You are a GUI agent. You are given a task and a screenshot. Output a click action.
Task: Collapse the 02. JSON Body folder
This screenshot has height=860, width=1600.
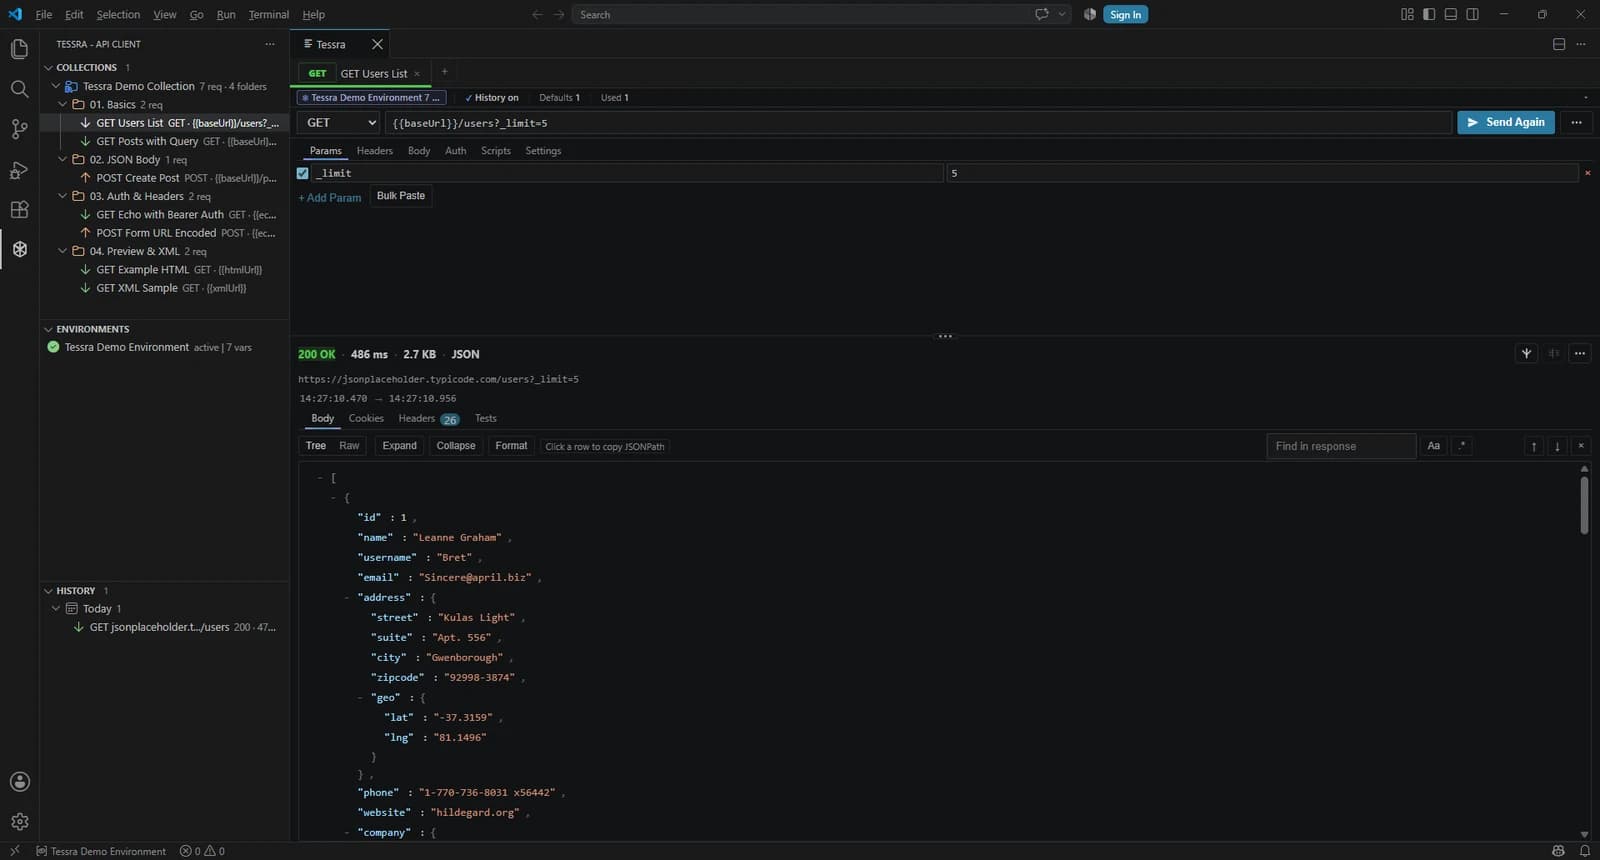(63, 159)
